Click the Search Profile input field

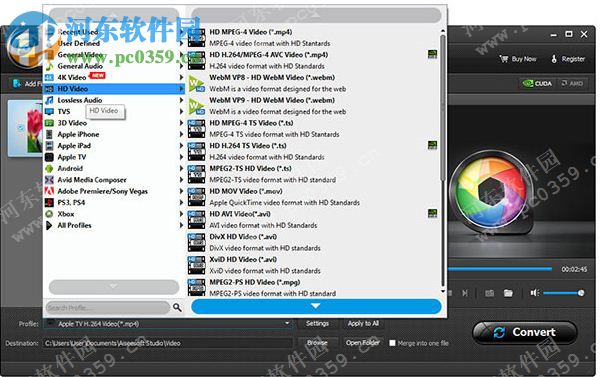[108, 308]
